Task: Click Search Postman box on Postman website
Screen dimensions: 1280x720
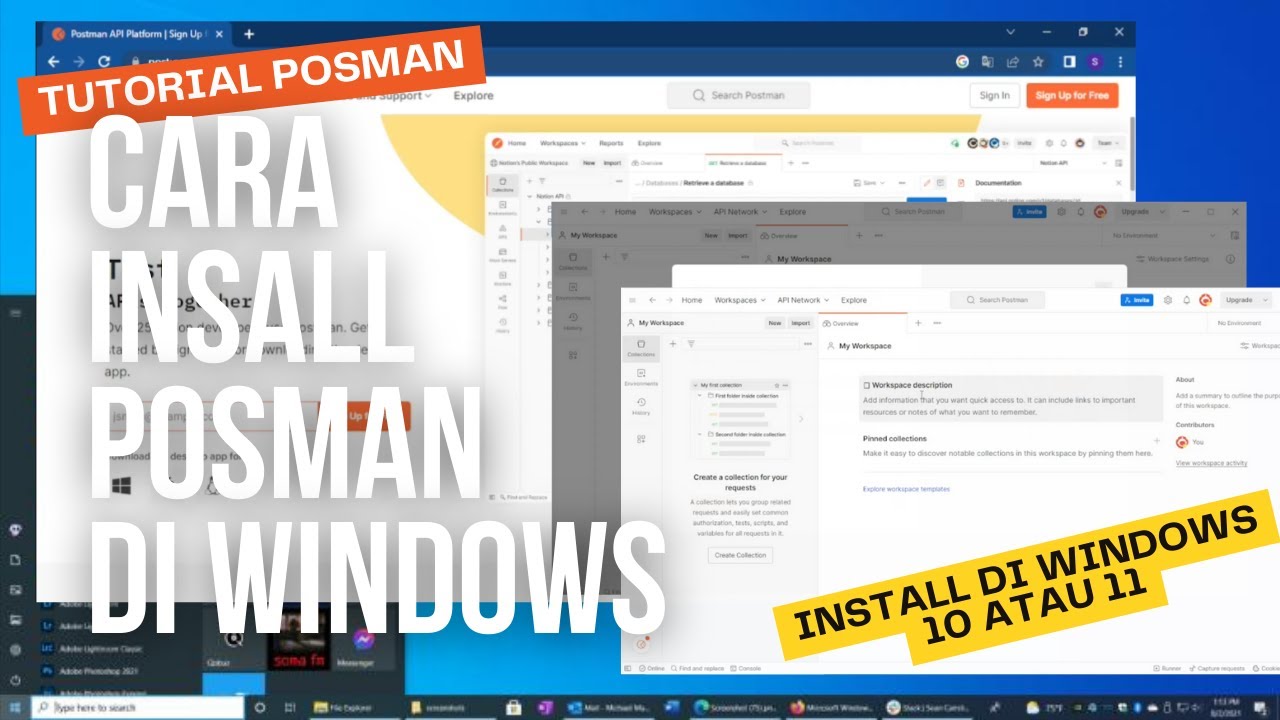Action: pos(739,95)
